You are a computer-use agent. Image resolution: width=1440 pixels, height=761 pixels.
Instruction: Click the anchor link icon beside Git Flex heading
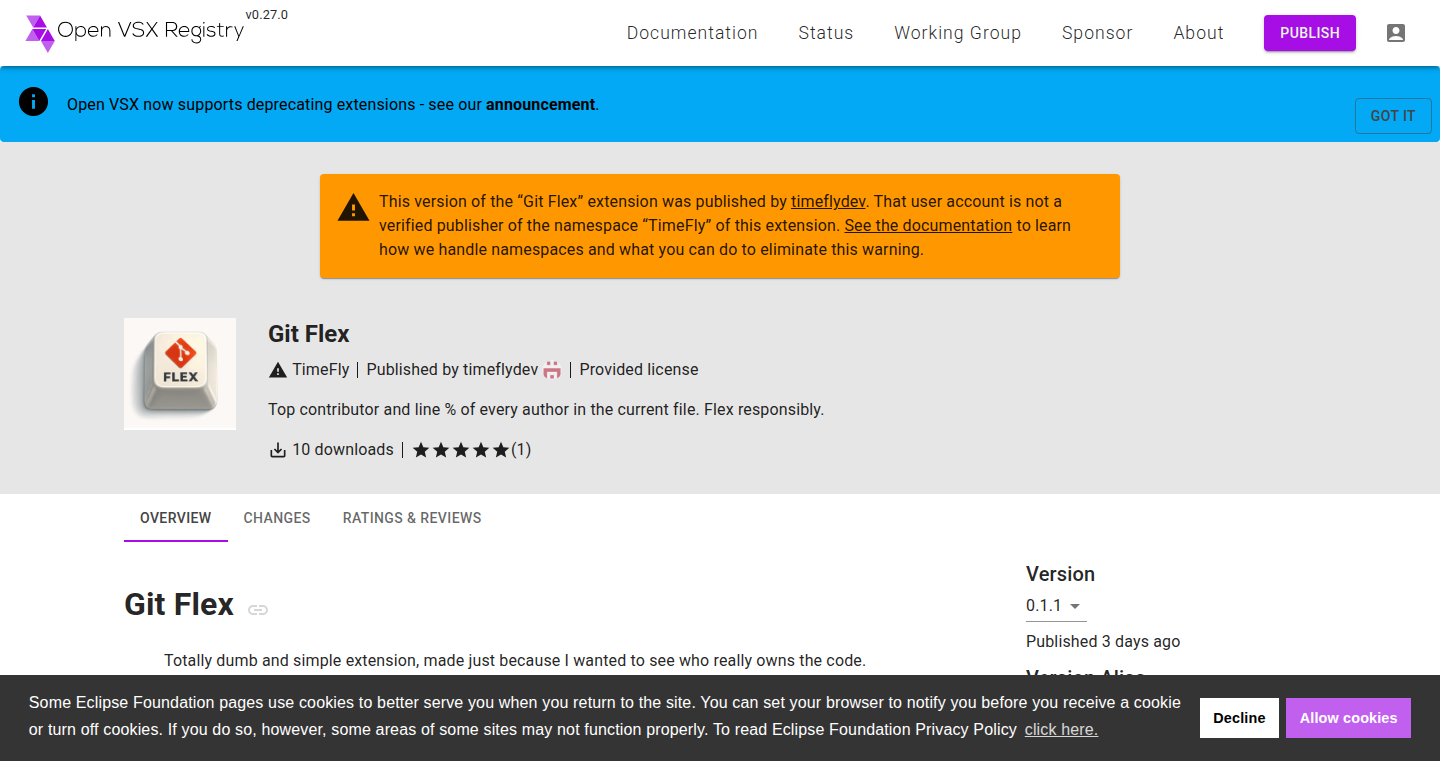coord(258,609)
